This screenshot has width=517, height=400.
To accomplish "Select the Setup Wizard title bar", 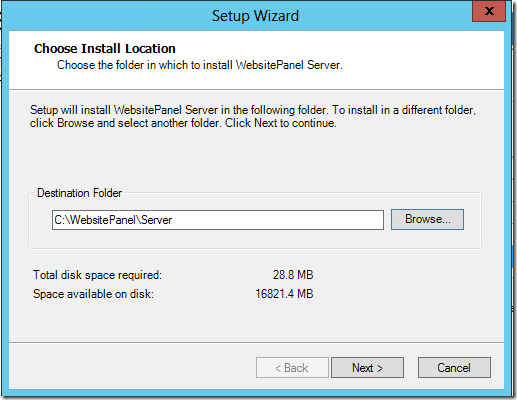I will 255,16.
